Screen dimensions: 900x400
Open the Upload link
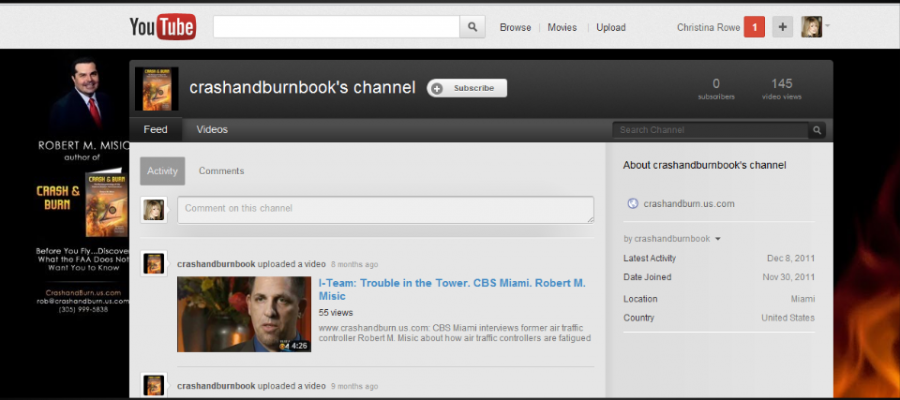pyautogui.click(x=611, y=28)
